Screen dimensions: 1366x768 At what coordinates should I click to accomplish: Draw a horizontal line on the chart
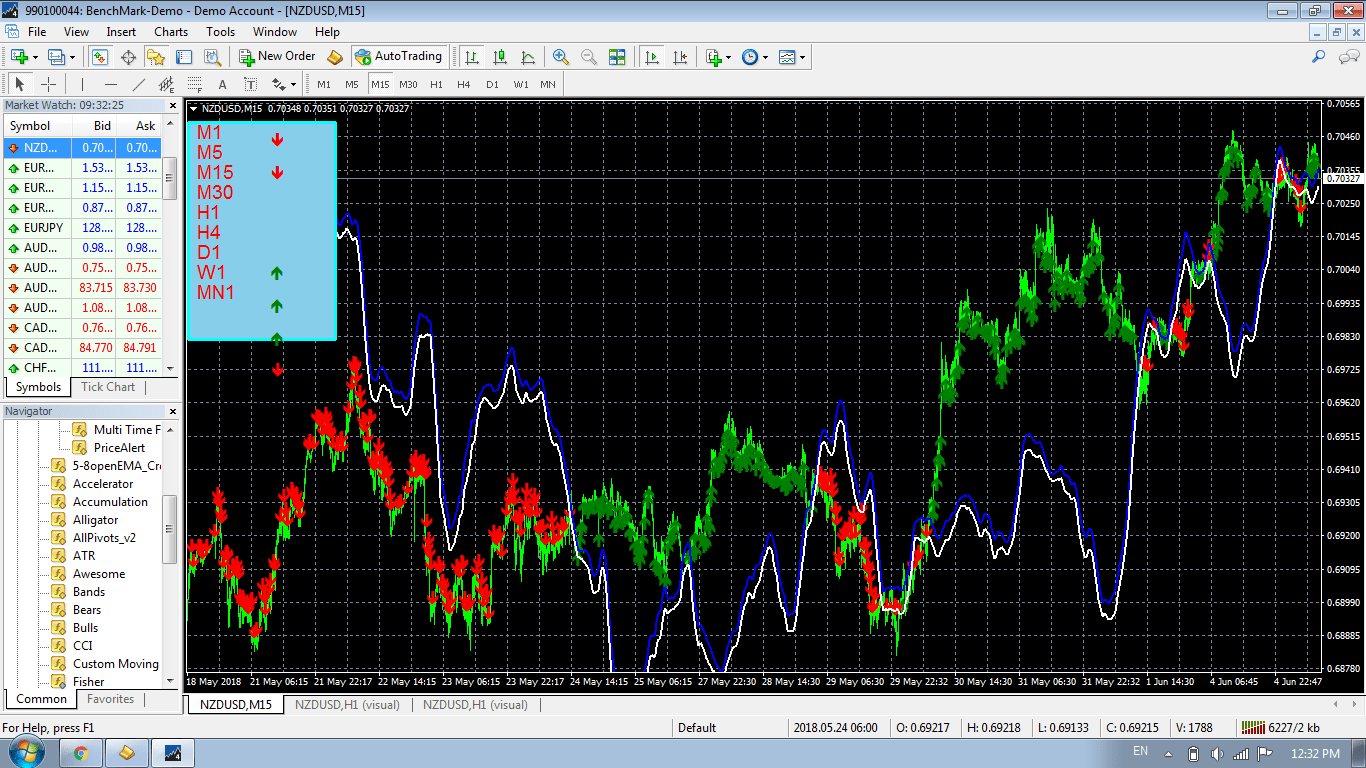click(110, 84)
